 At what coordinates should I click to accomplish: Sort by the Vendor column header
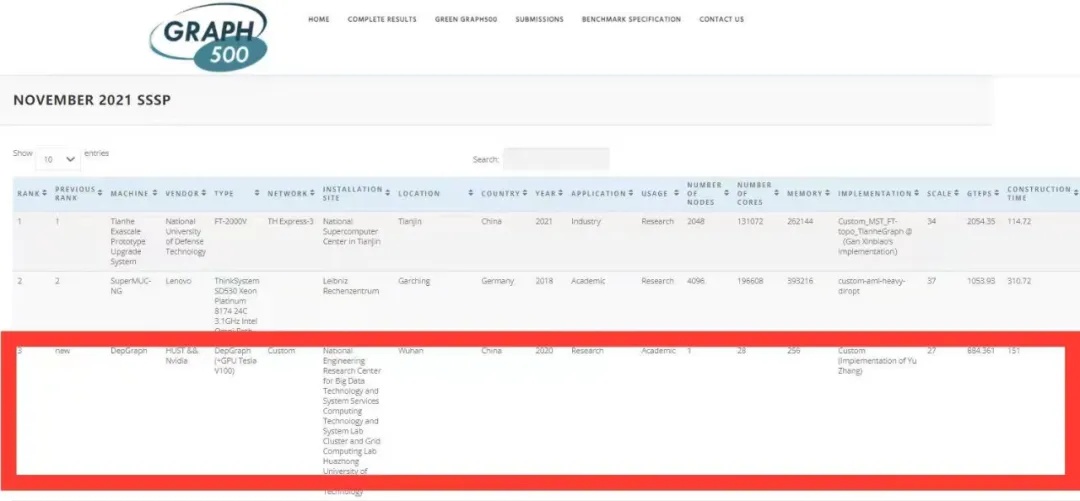pos(182,193)
